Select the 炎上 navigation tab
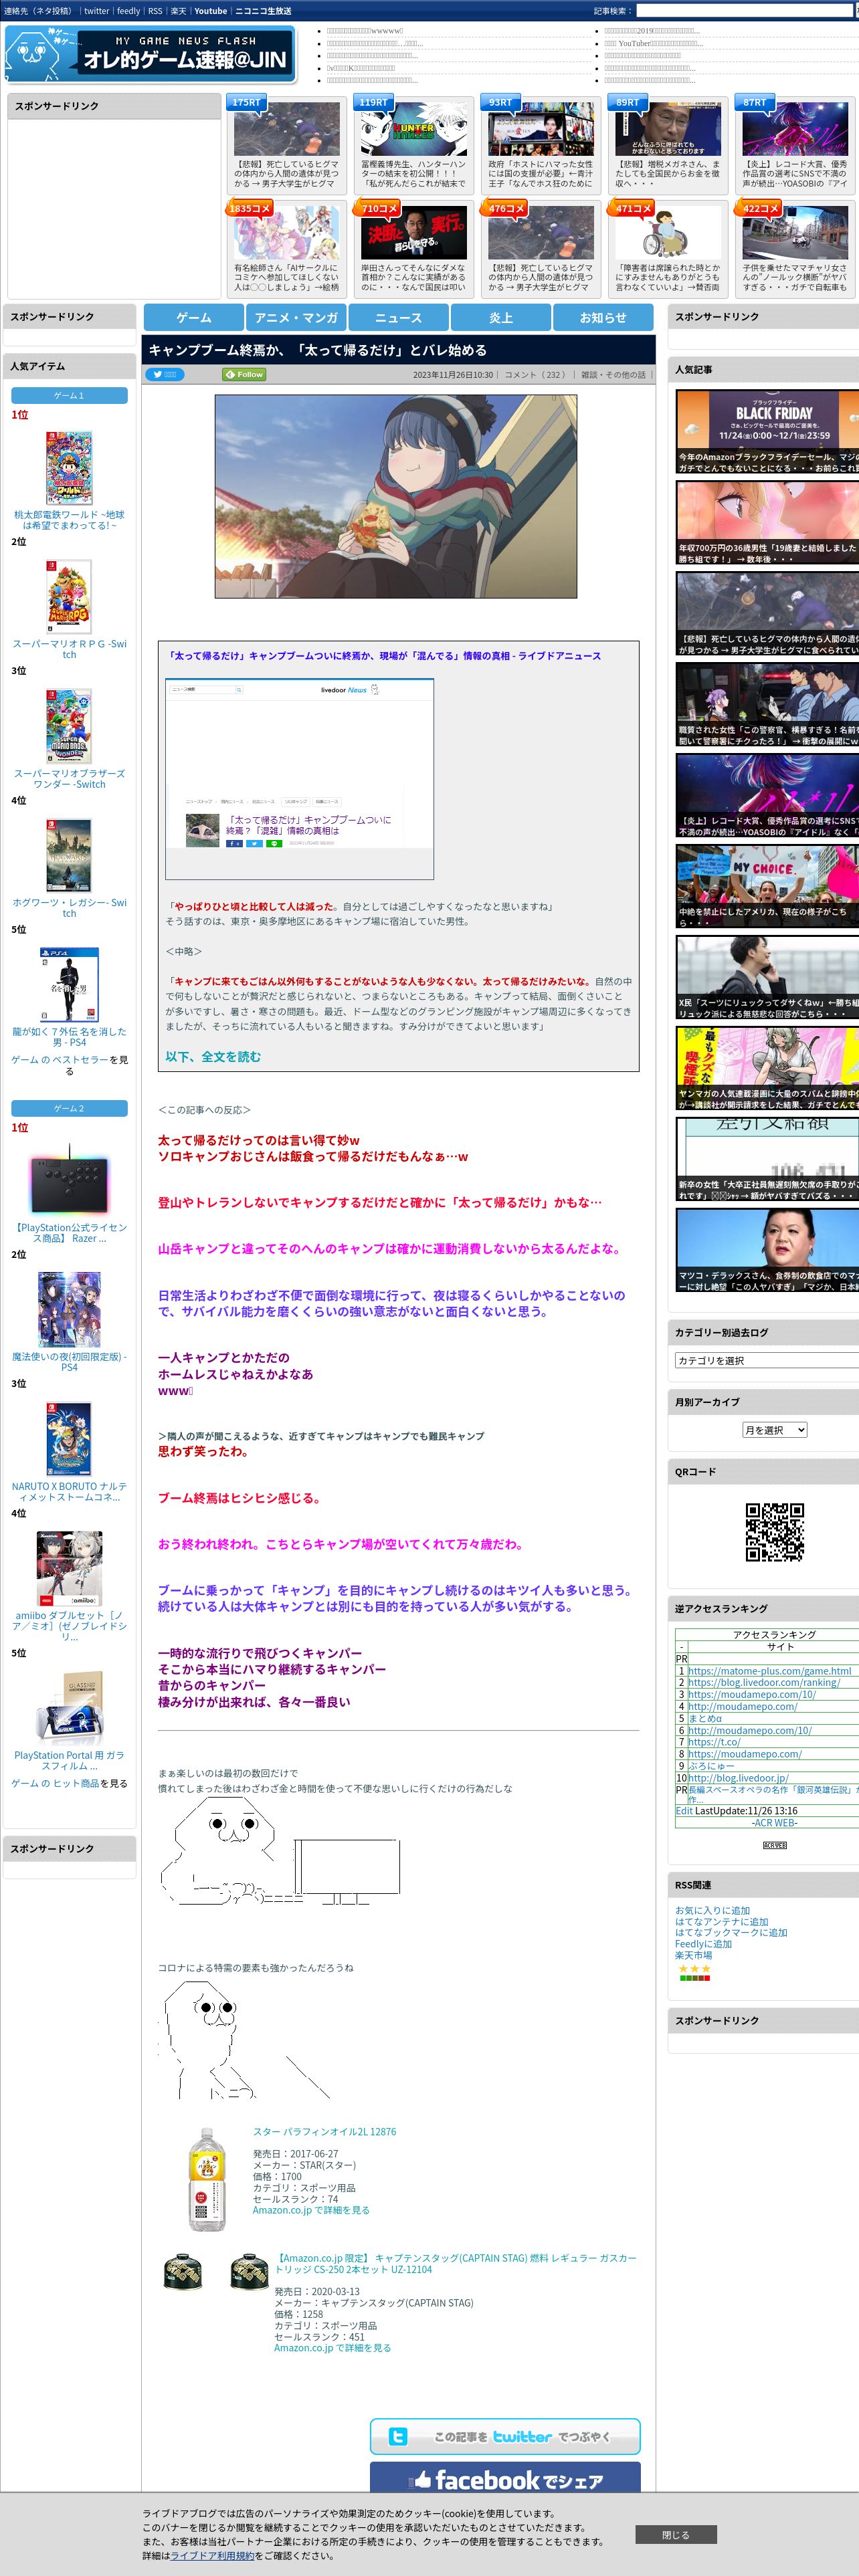The width and height of the screenshot is (859, 2576). (x=501, y=317)
